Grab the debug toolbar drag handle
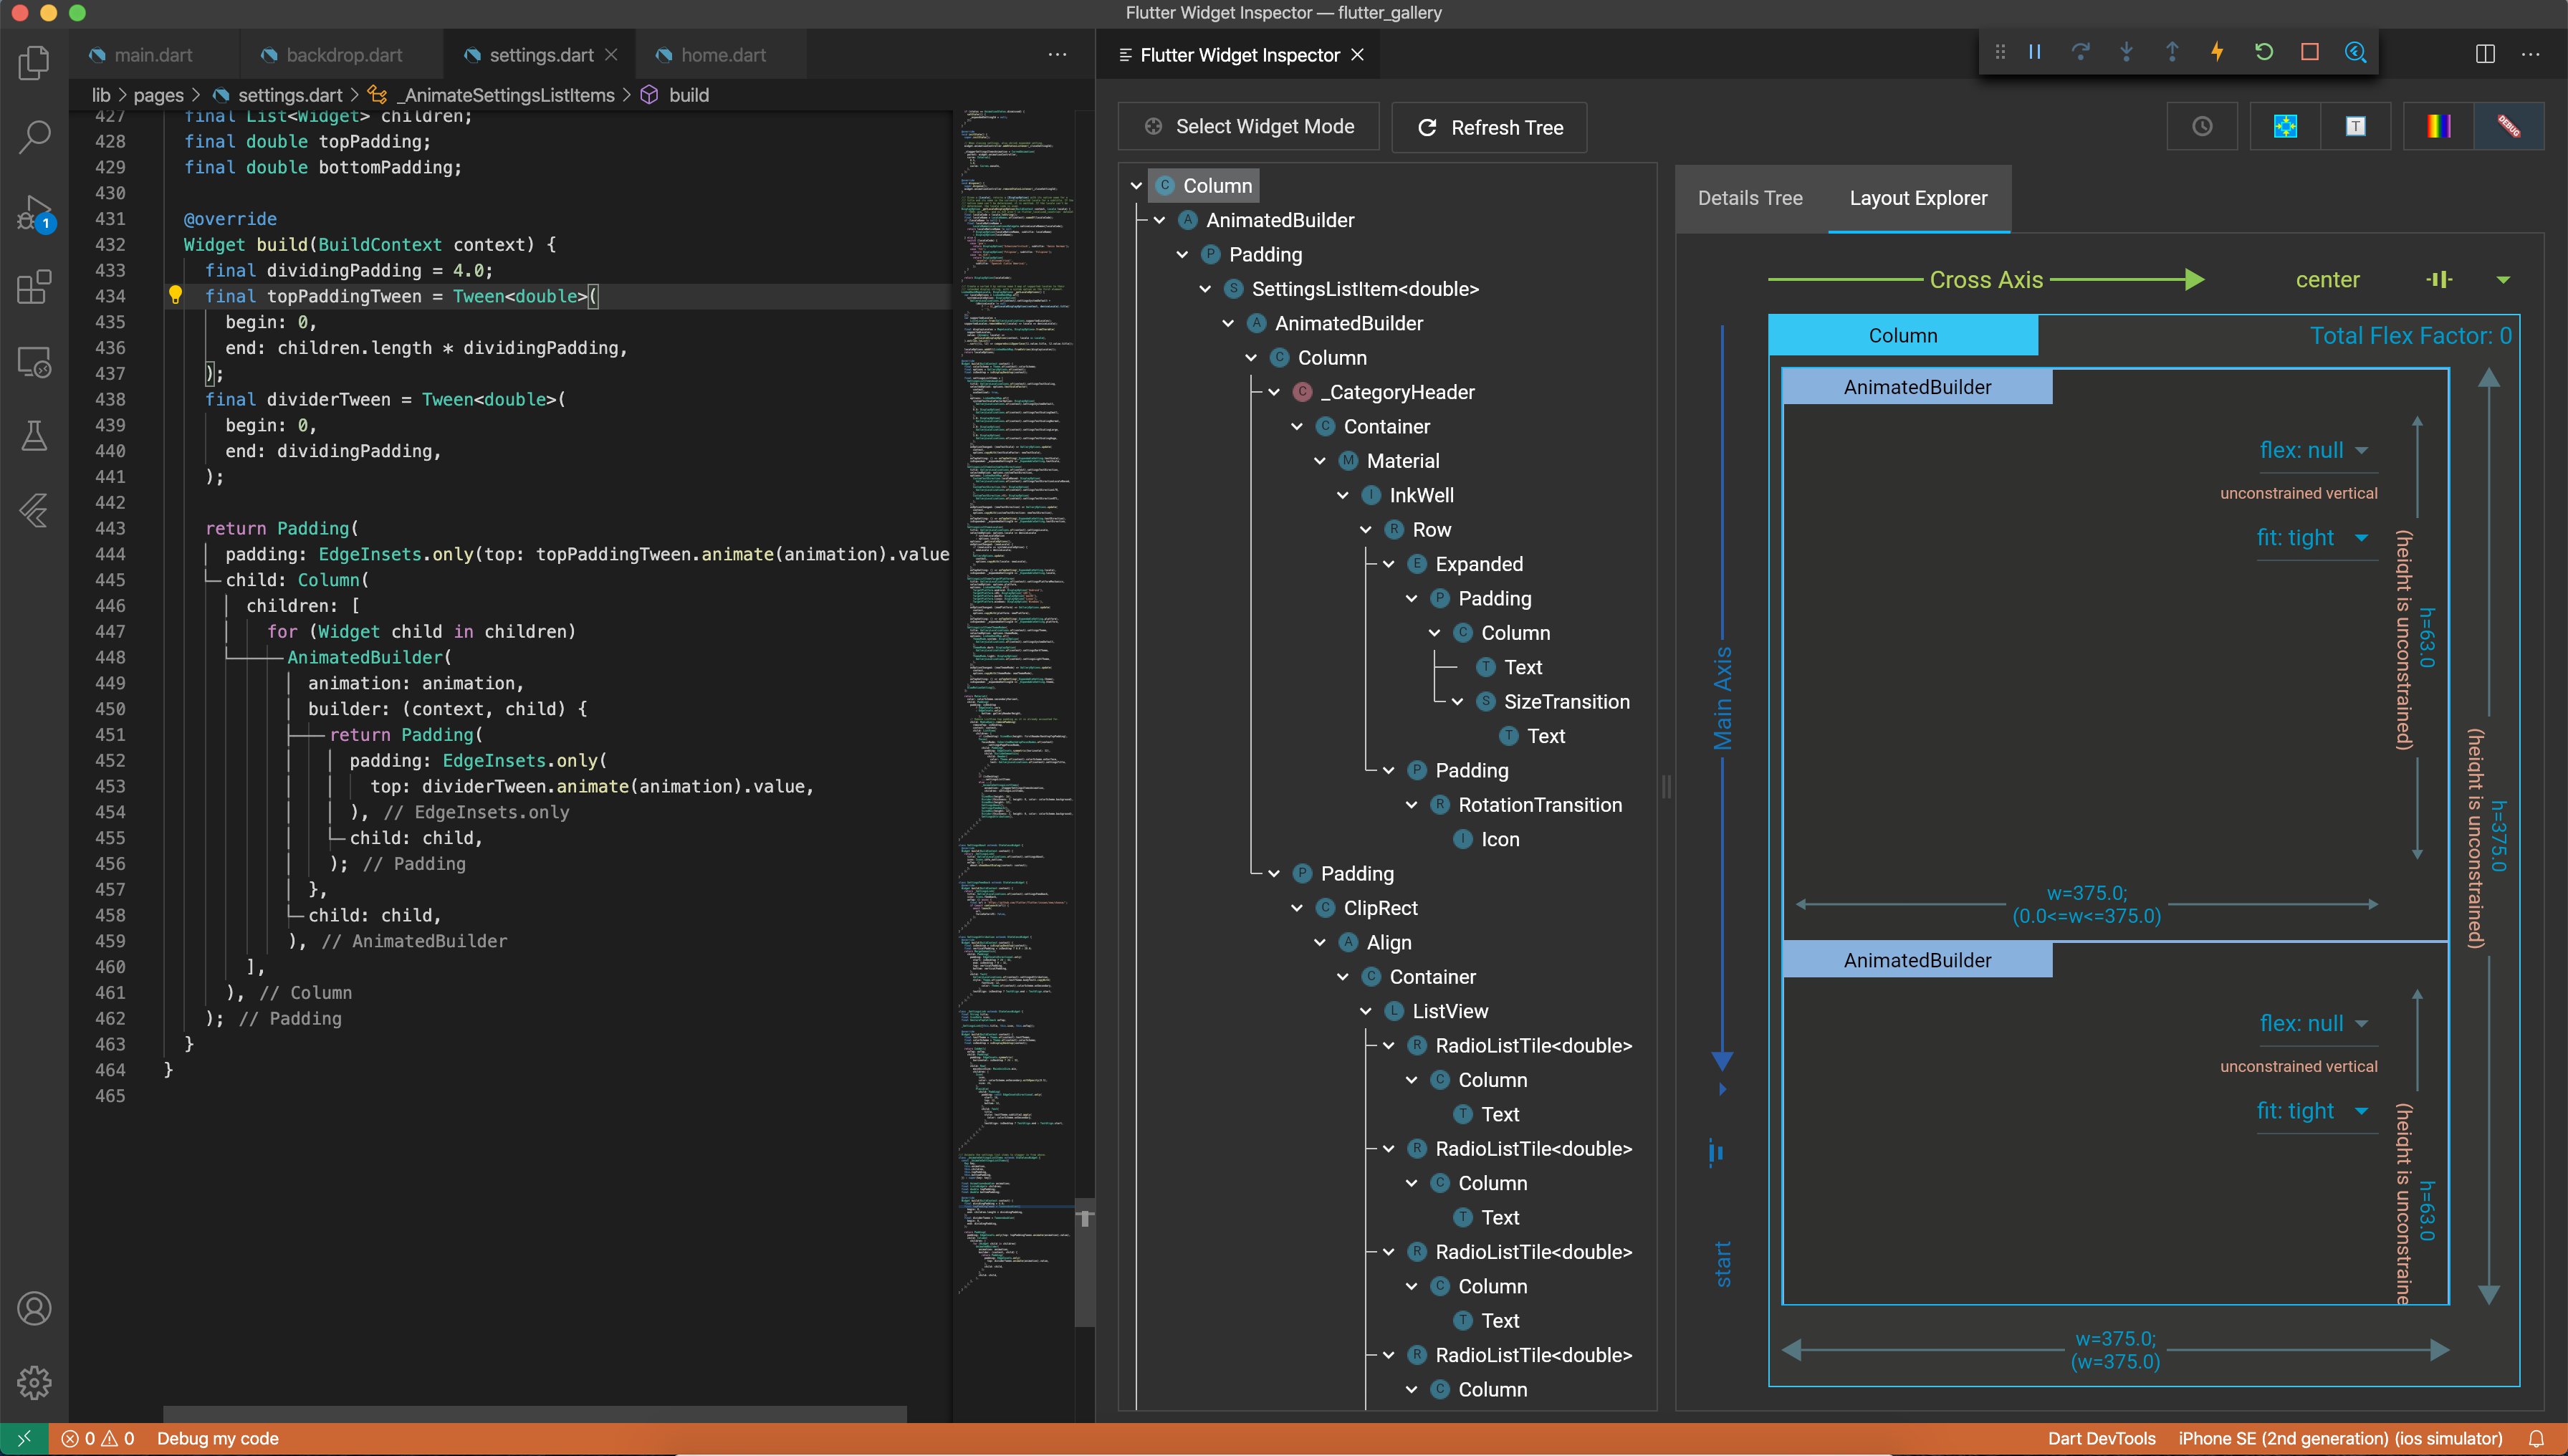This screenshot has width=2568, height=1456. pyautogui.click(x=2000, y=52)
